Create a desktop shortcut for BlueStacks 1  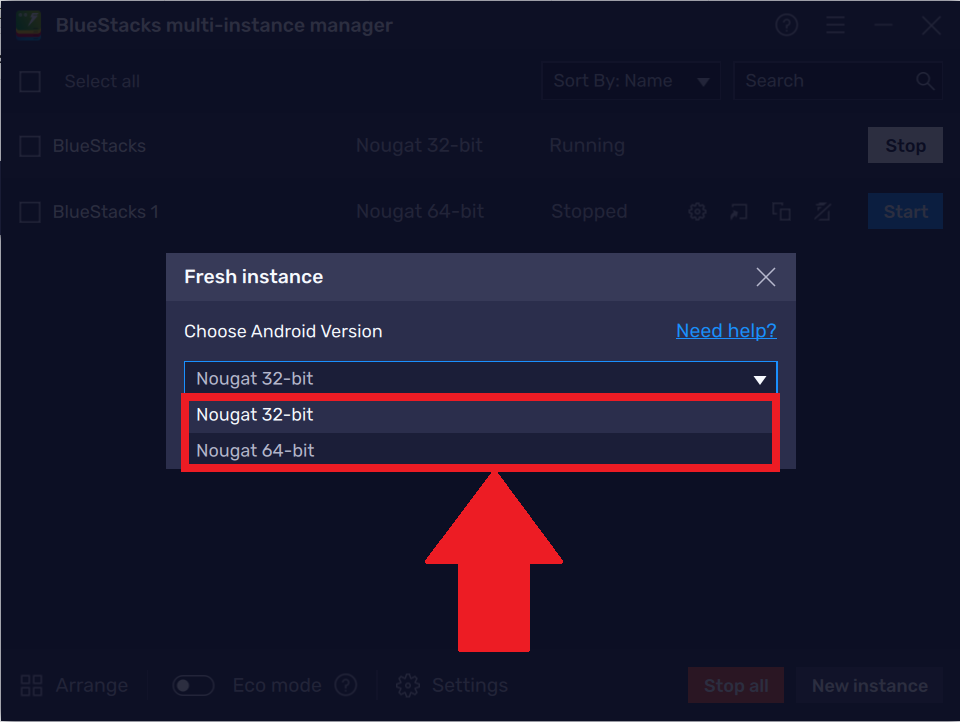739,211
